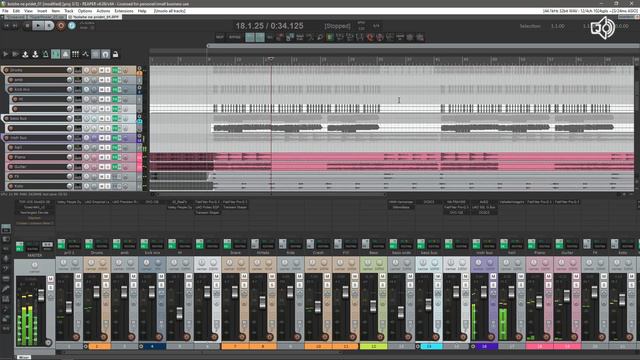640x360 pixels.
Task: Start recording with the transport Record button
Action: point(60,26)
